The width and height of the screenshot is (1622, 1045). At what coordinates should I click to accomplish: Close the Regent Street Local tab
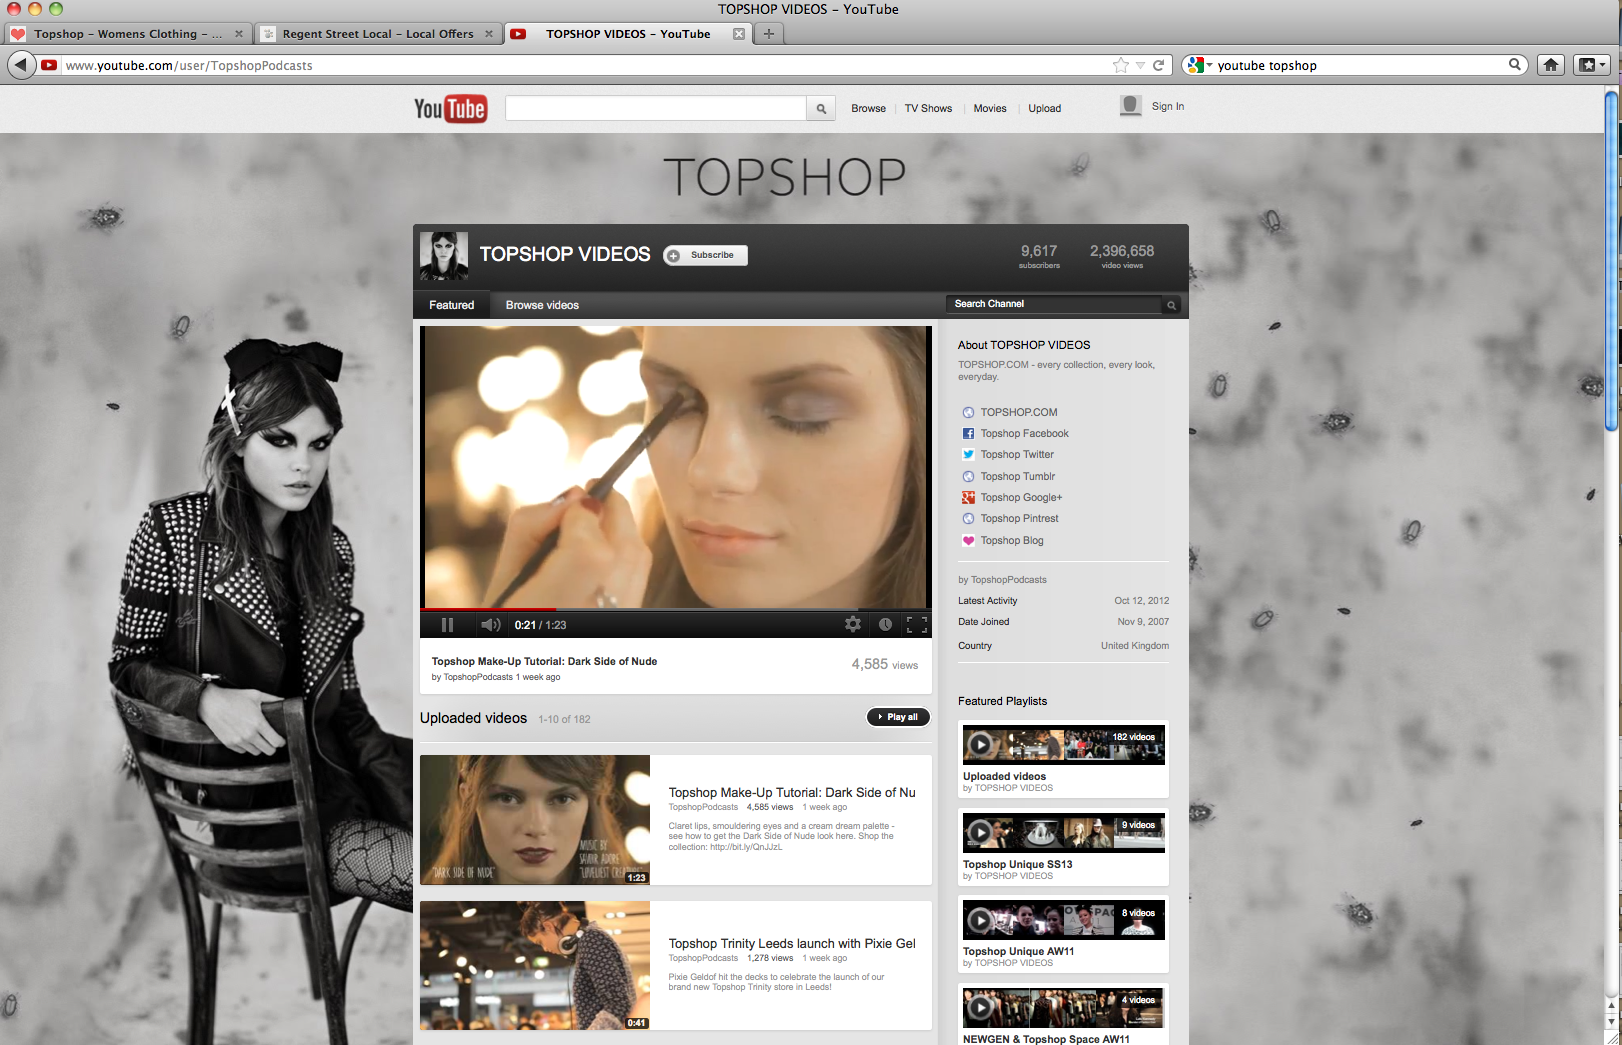pos(489,33)
